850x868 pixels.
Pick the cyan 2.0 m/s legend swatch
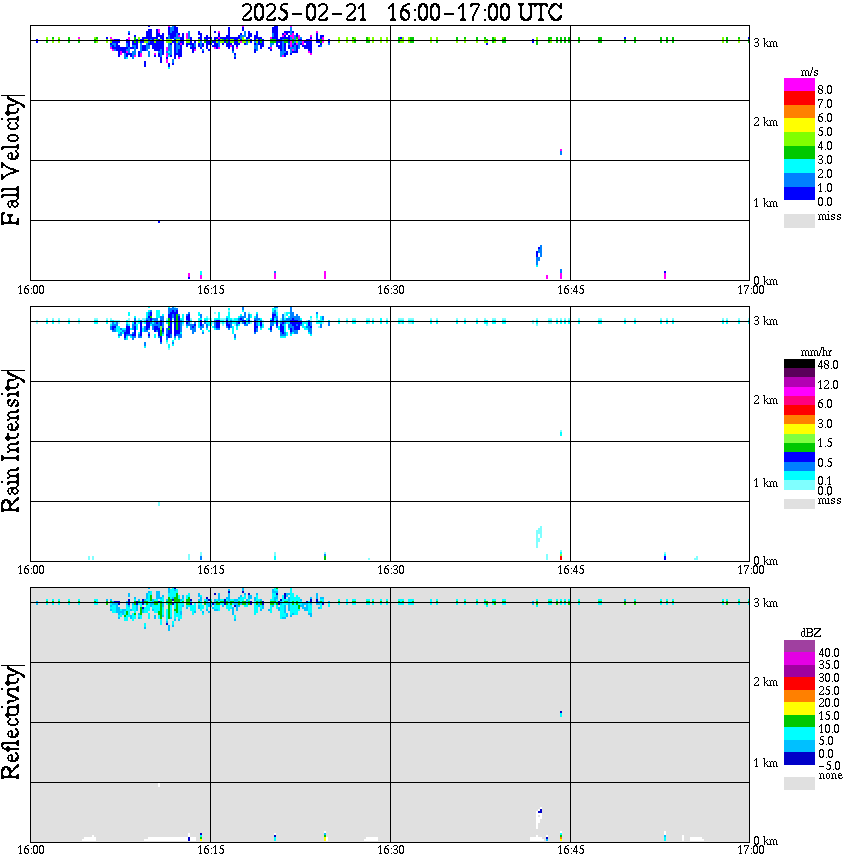click(799, 167)
